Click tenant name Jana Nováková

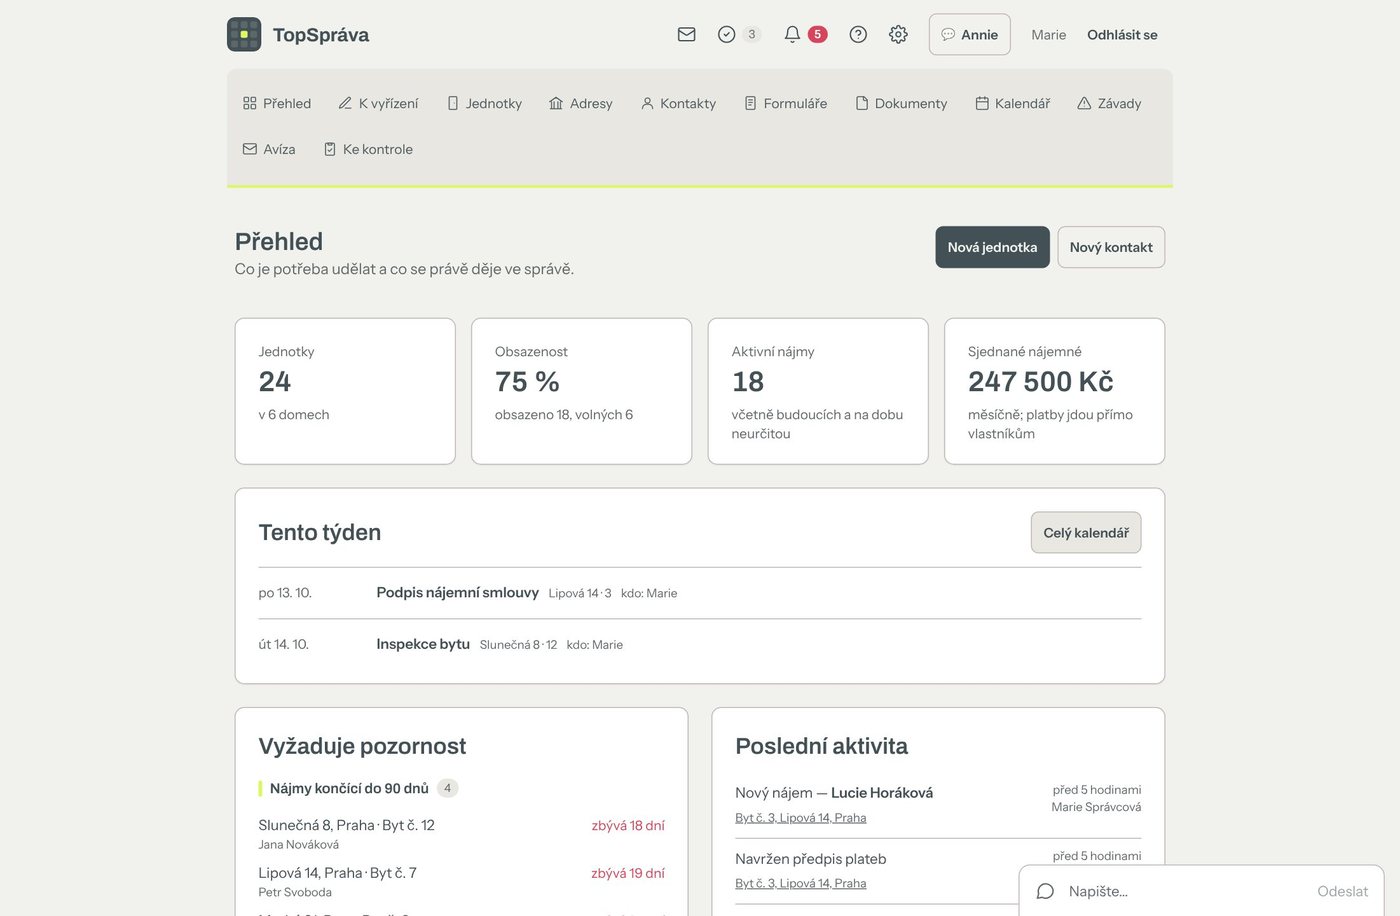point(298,845)
